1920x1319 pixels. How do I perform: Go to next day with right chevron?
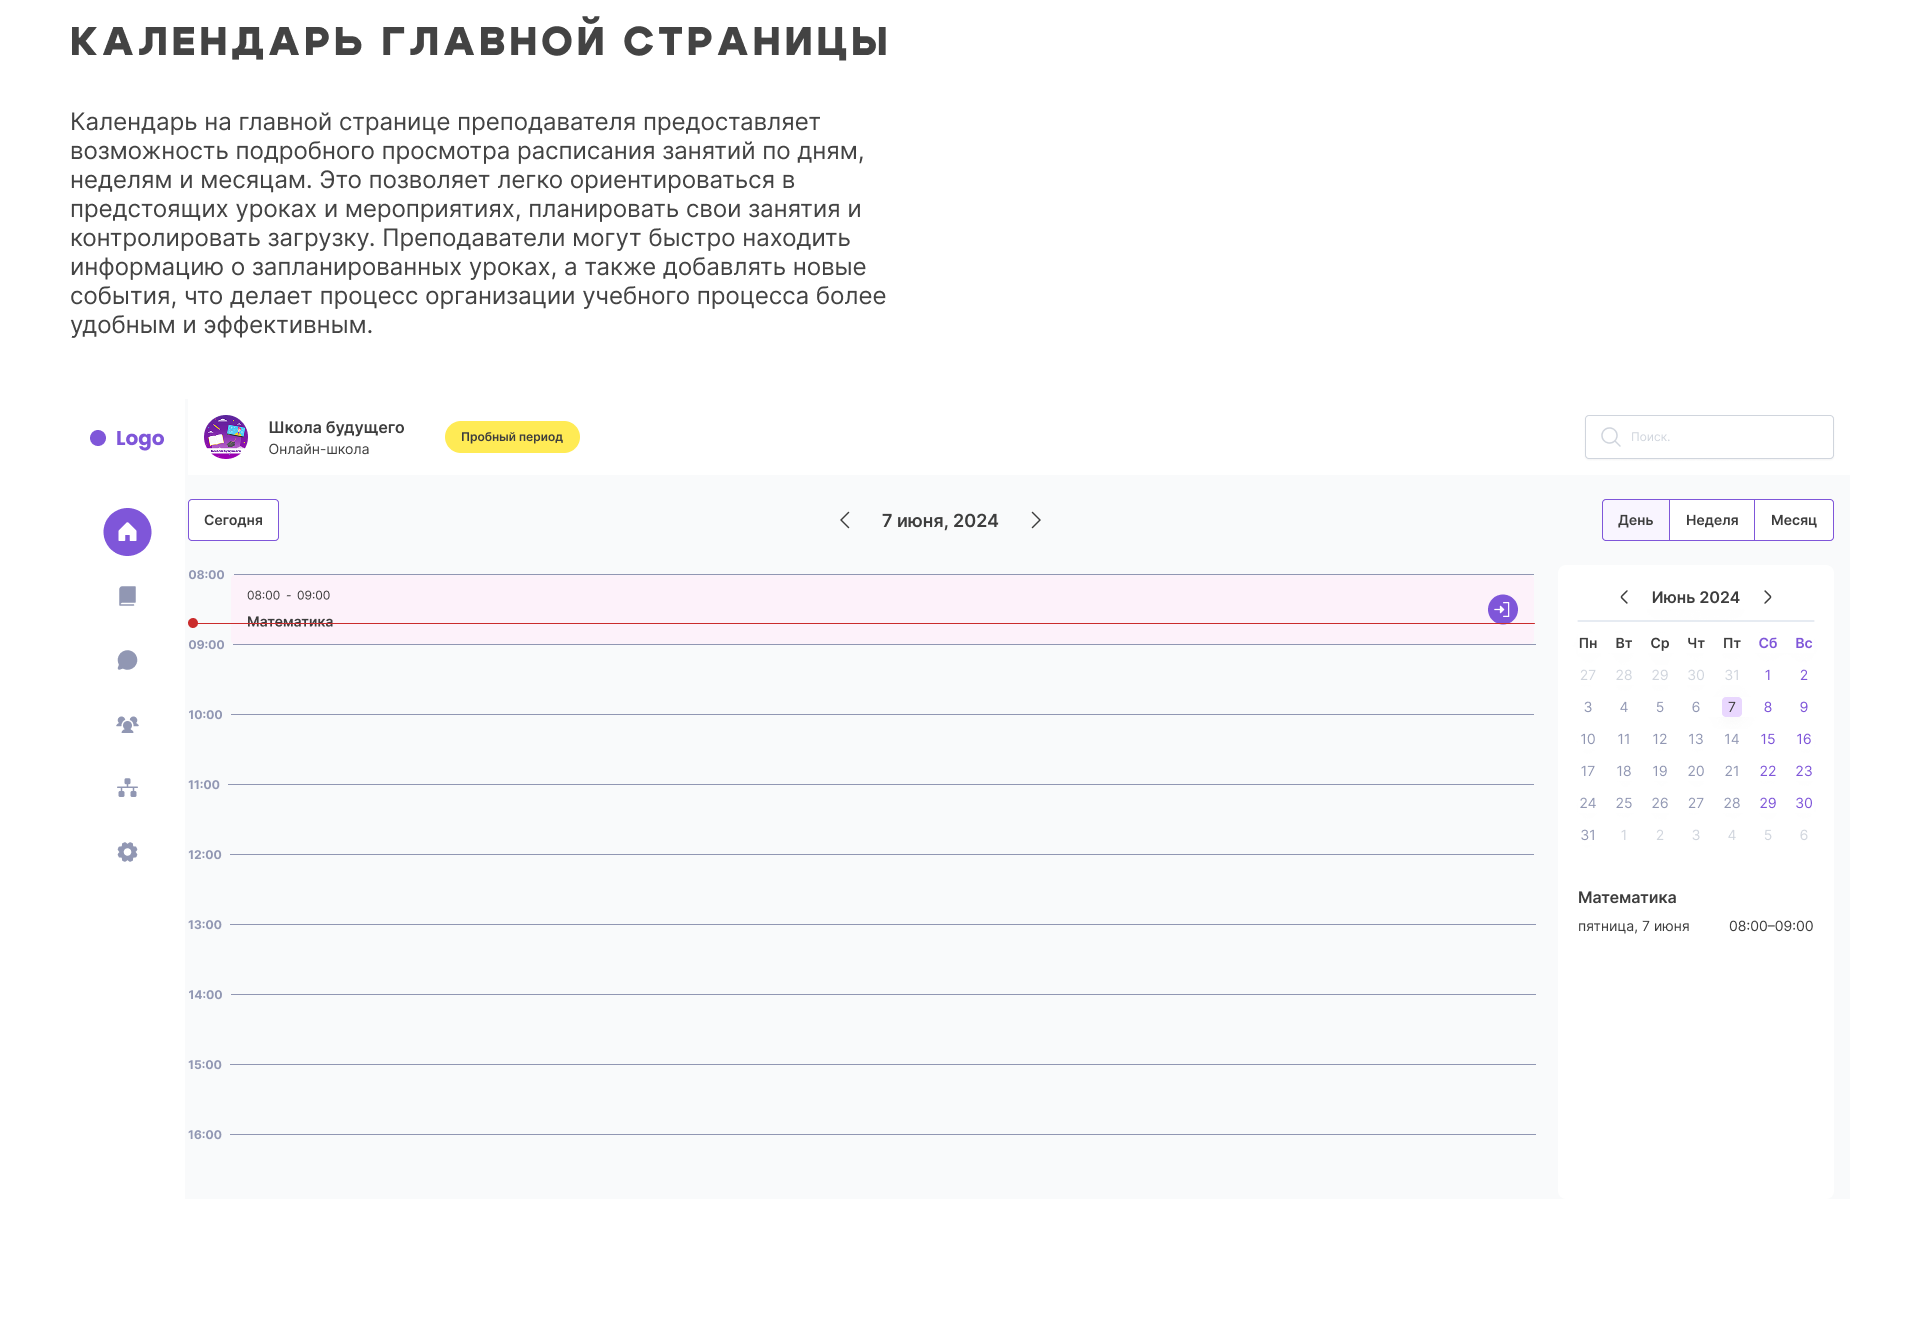tap(1036, 520)
